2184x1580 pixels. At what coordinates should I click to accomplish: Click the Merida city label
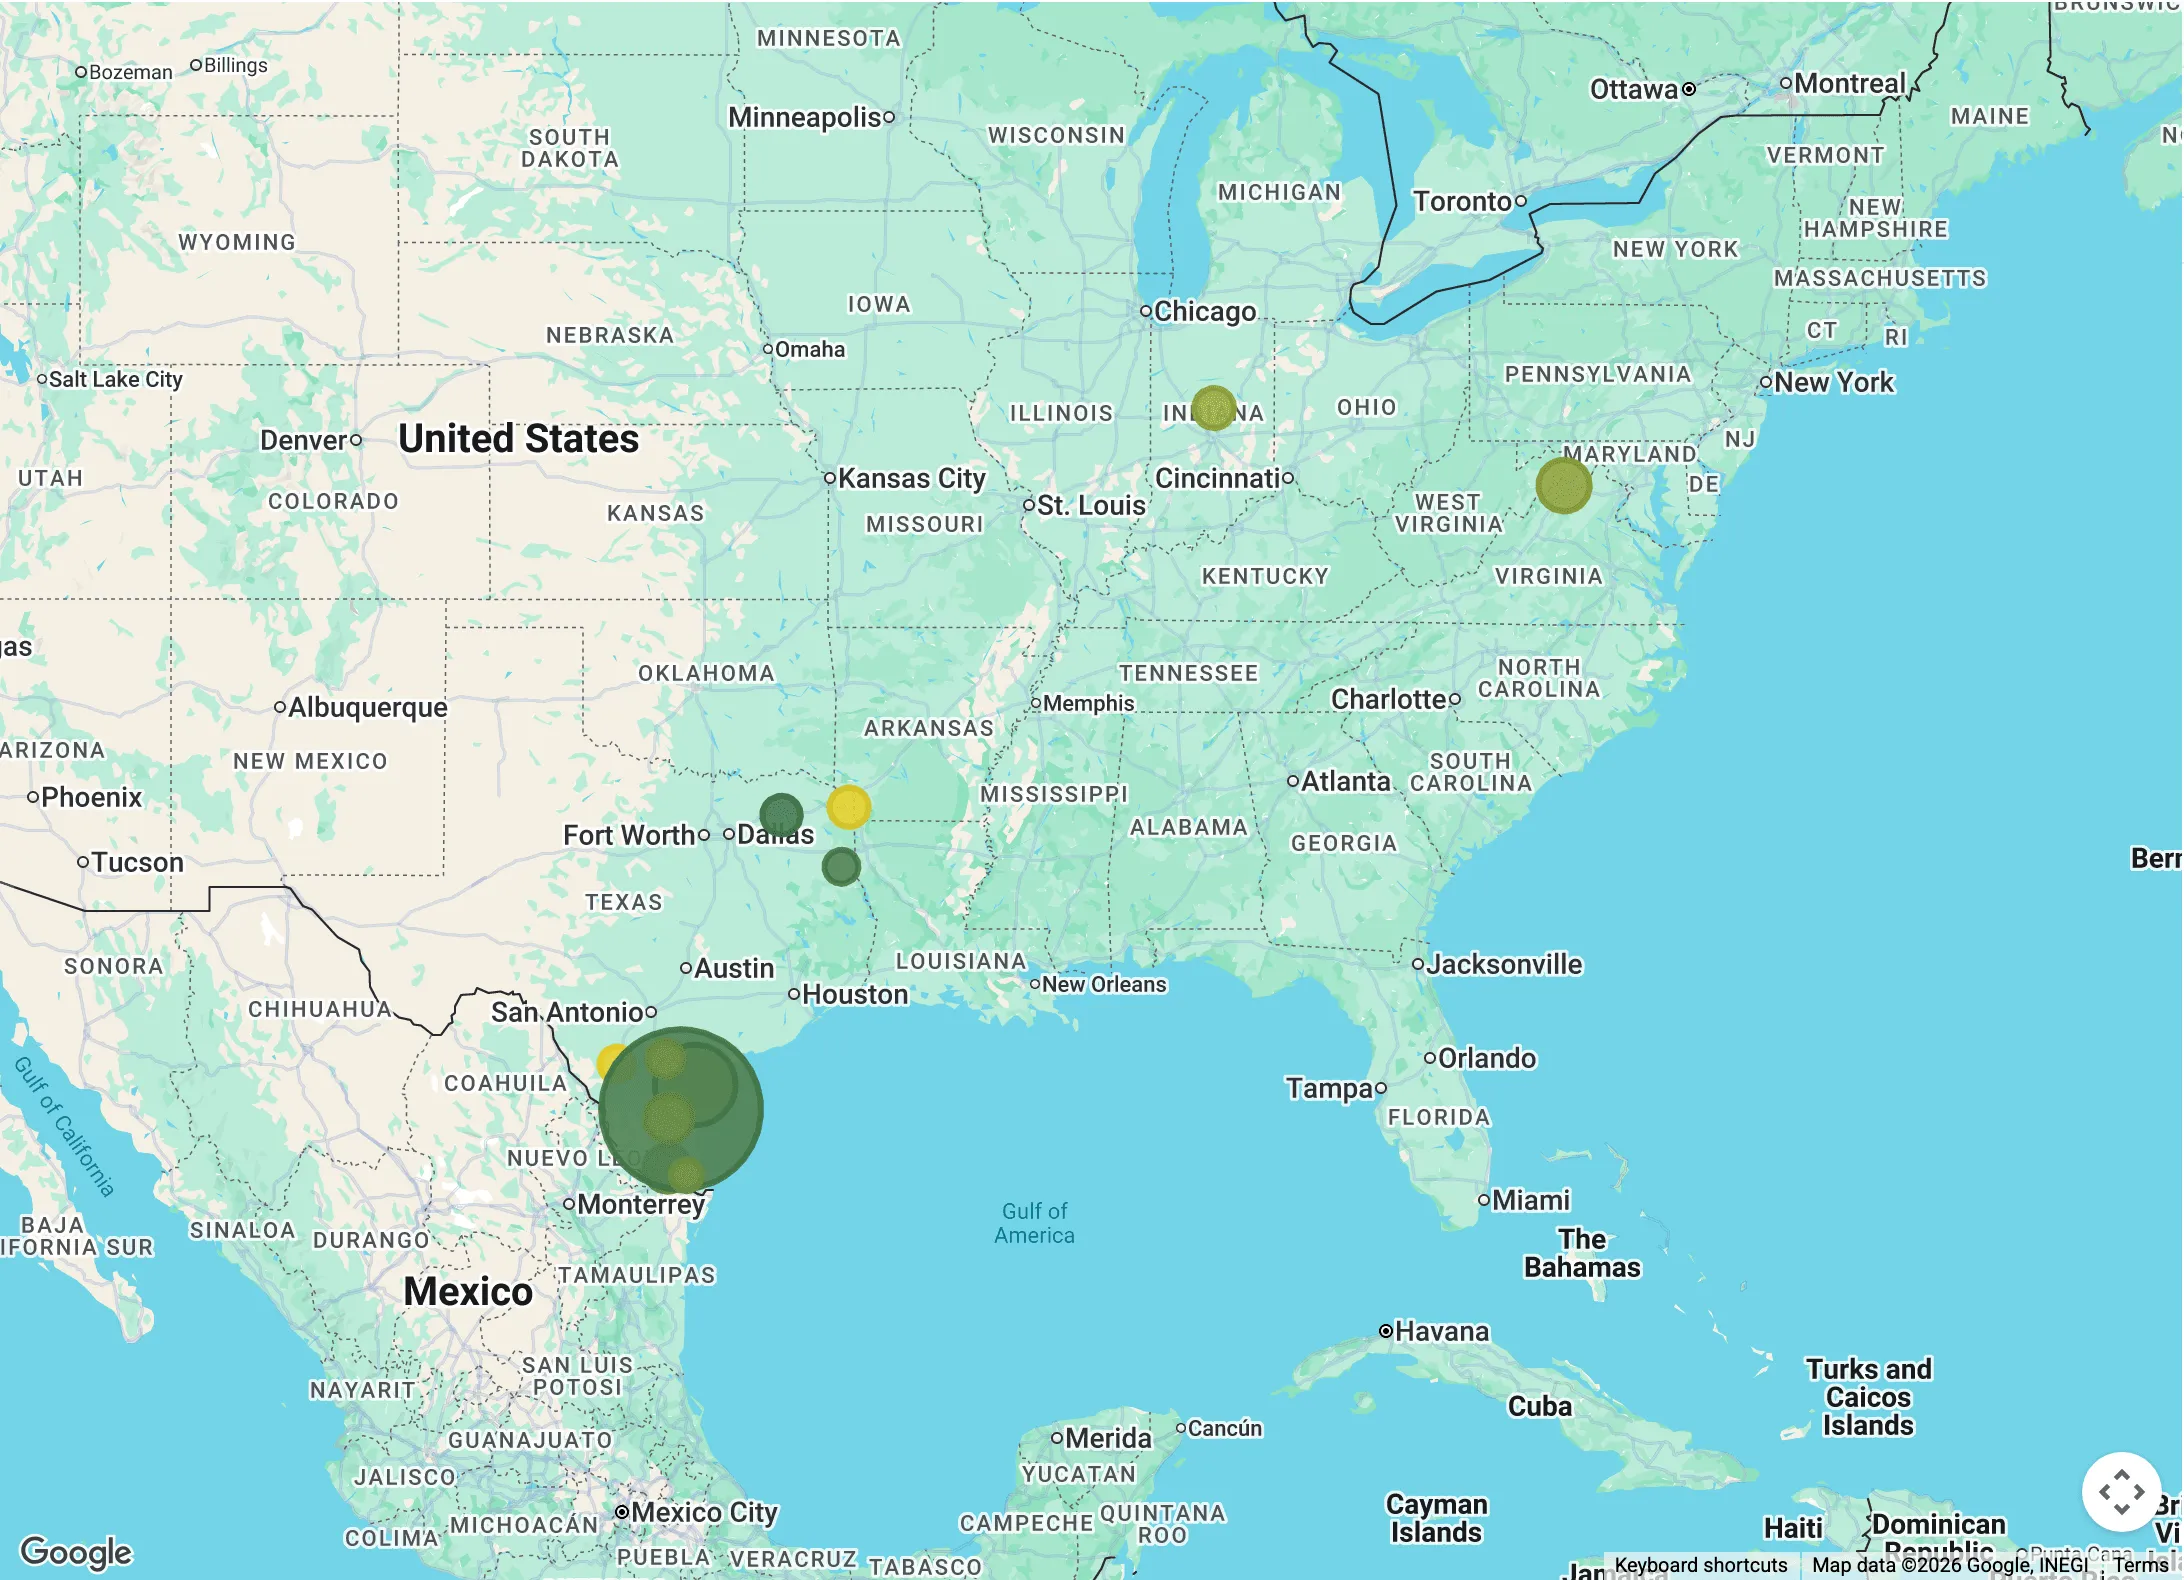click(x=1108, y=1438)
